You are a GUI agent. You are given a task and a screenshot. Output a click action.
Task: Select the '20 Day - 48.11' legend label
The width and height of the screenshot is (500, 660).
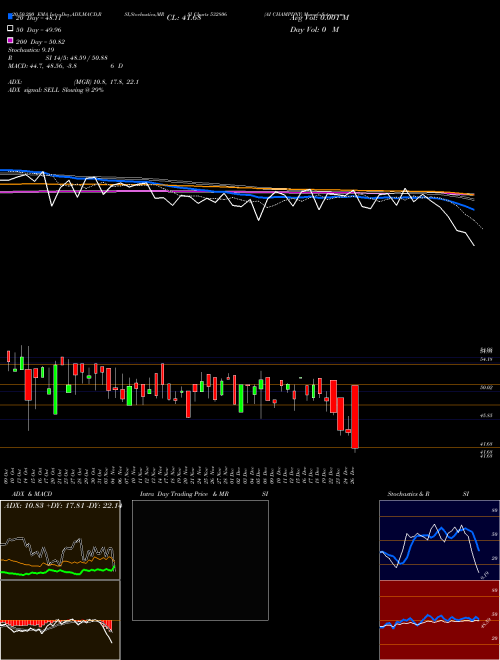39,18
